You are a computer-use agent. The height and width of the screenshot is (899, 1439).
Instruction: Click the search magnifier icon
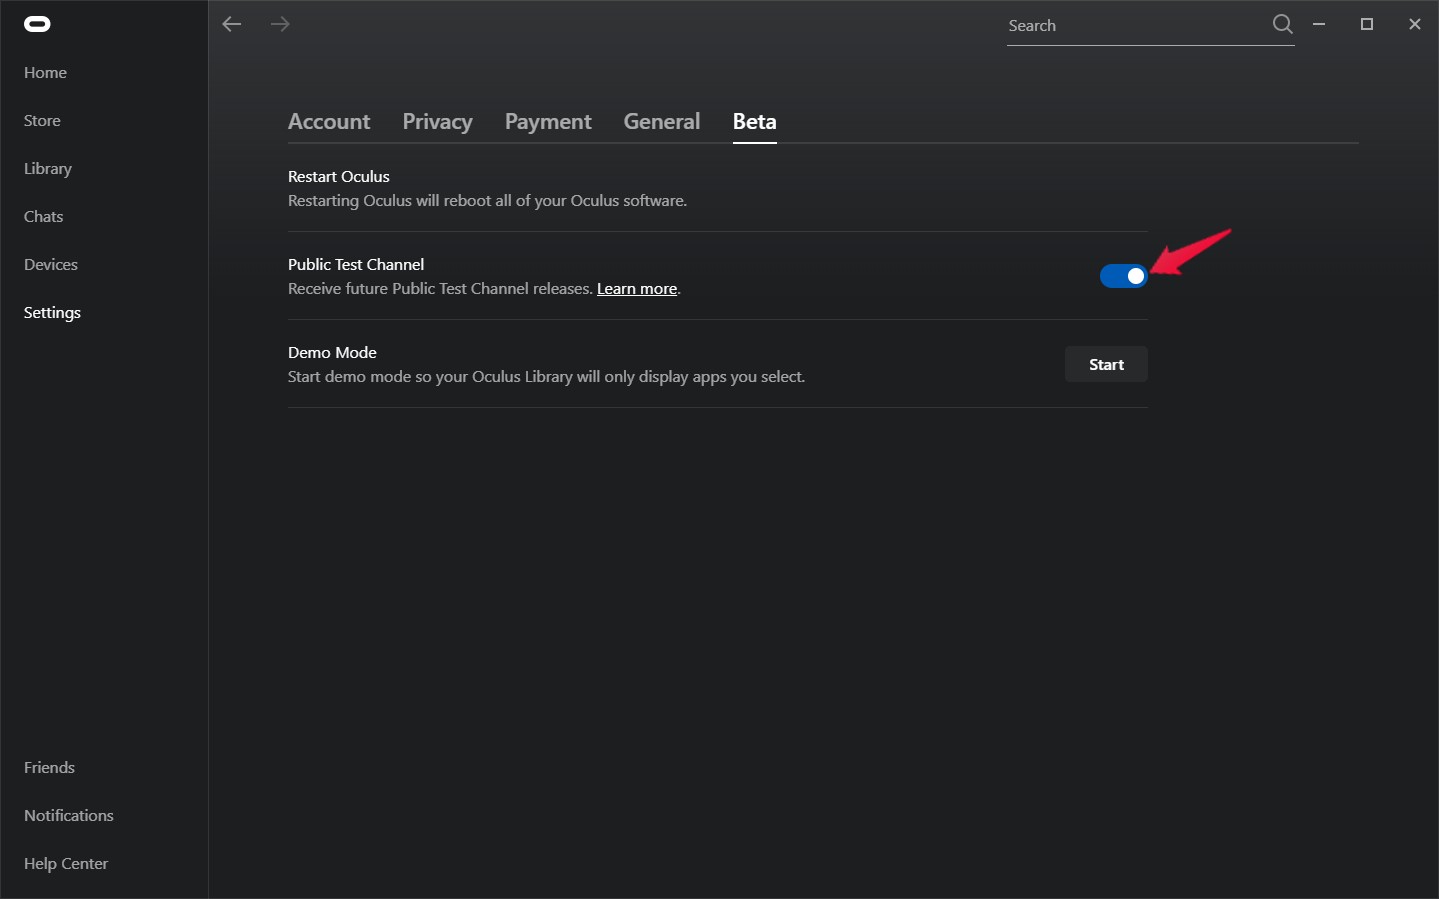tap(1282, 25)
